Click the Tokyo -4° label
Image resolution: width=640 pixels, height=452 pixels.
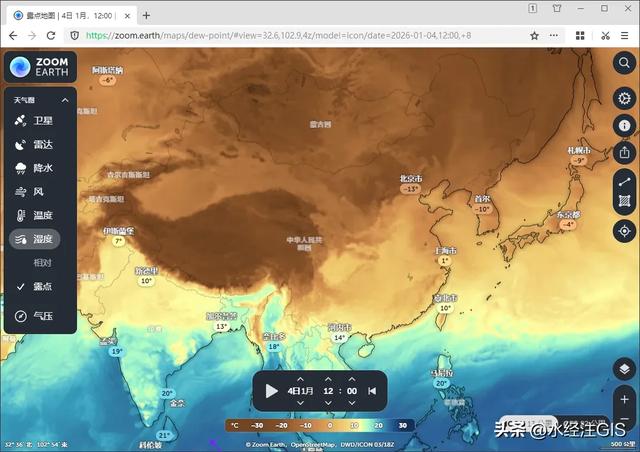568,224
